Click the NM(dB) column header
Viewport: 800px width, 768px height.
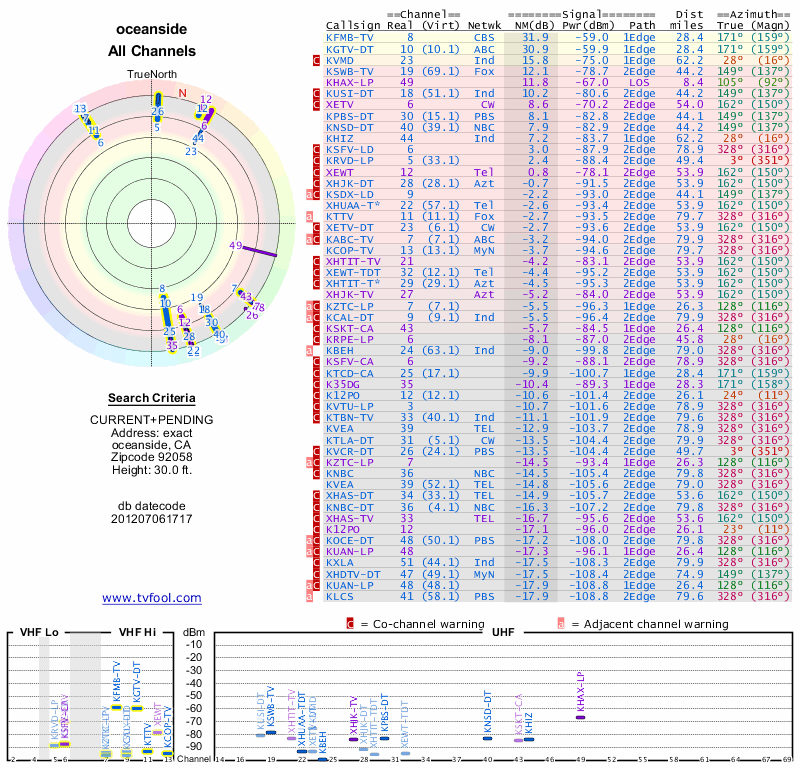tap(526, 25)
